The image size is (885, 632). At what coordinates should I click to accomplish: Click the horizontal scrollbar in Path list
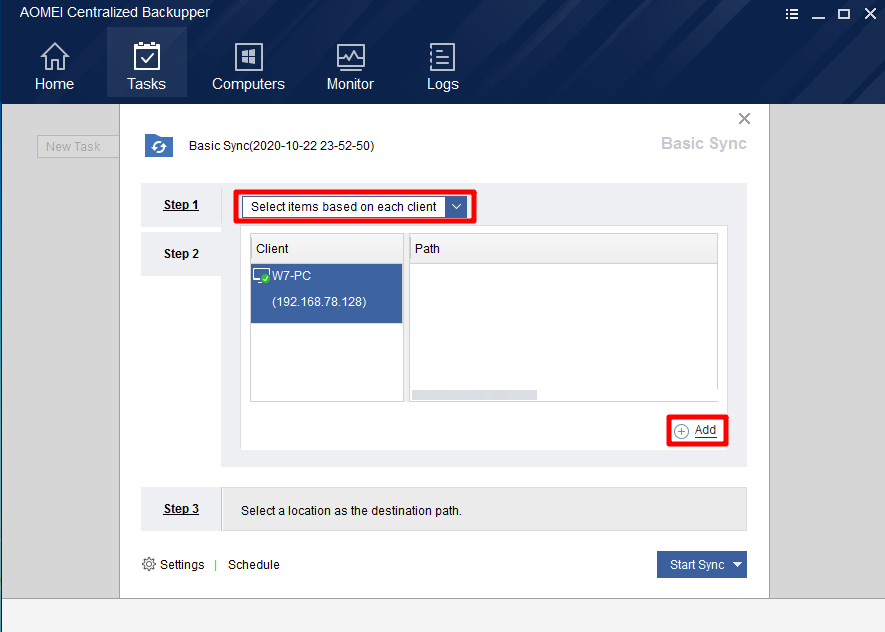(x=474, y=395)
